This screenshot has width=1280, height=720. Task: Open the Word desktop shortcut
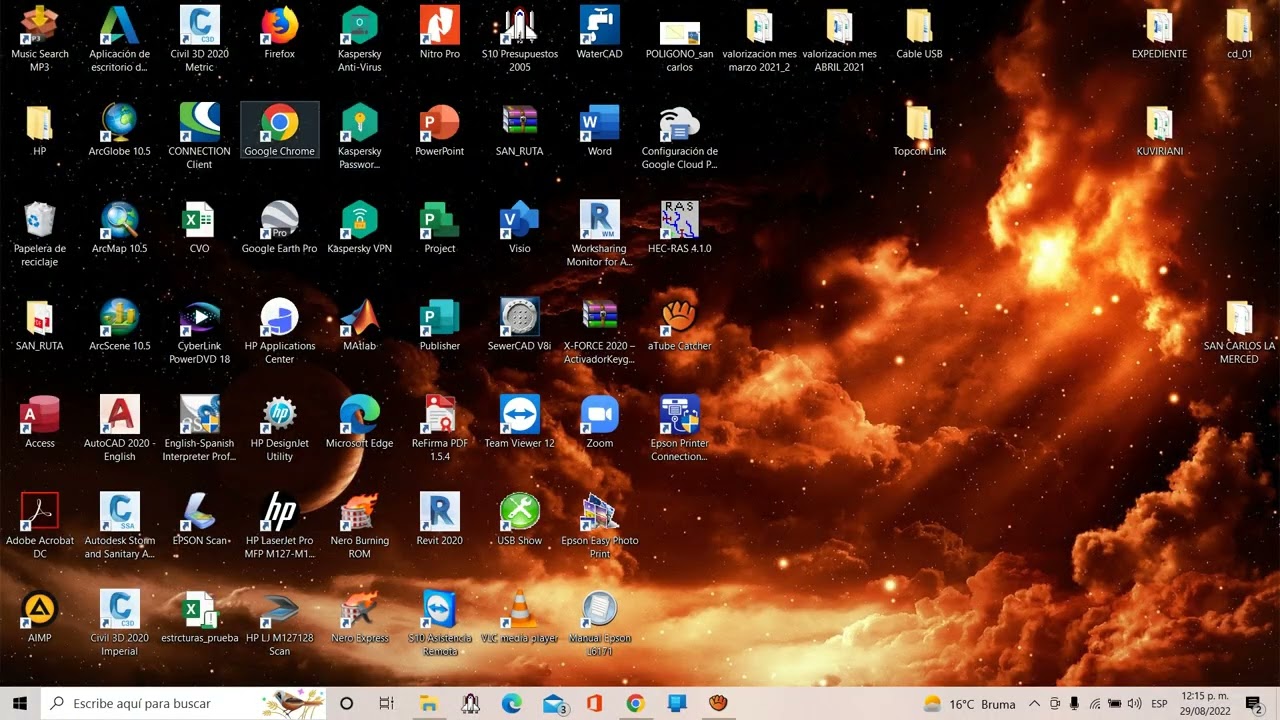click(x=600, y=130)
